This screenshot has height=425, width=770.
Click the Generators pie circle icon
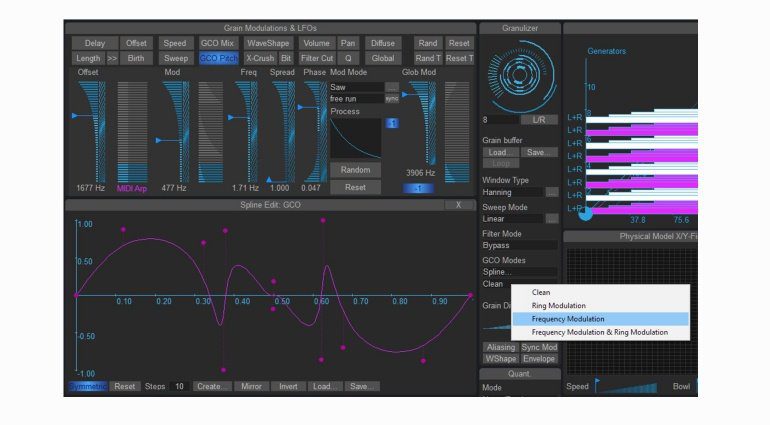[x=586, y=212]
